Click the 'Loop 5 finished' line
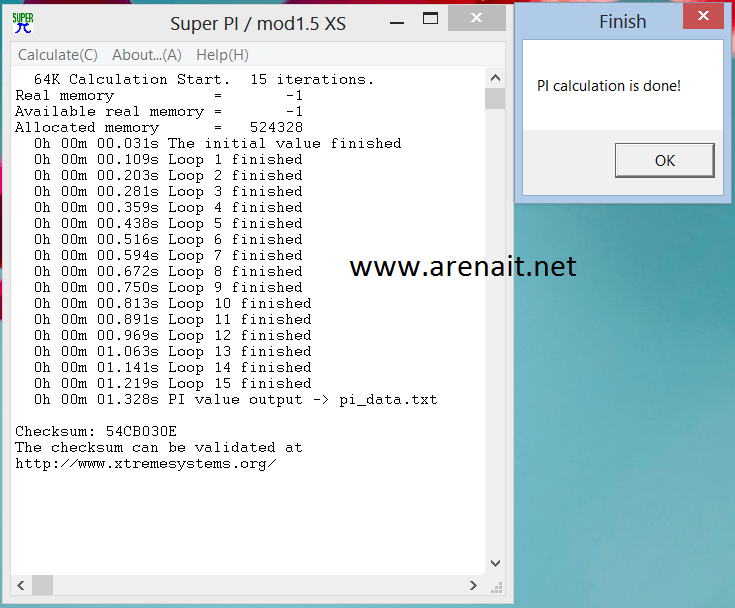The image size is (735, 608). click(x=168, y=223)
